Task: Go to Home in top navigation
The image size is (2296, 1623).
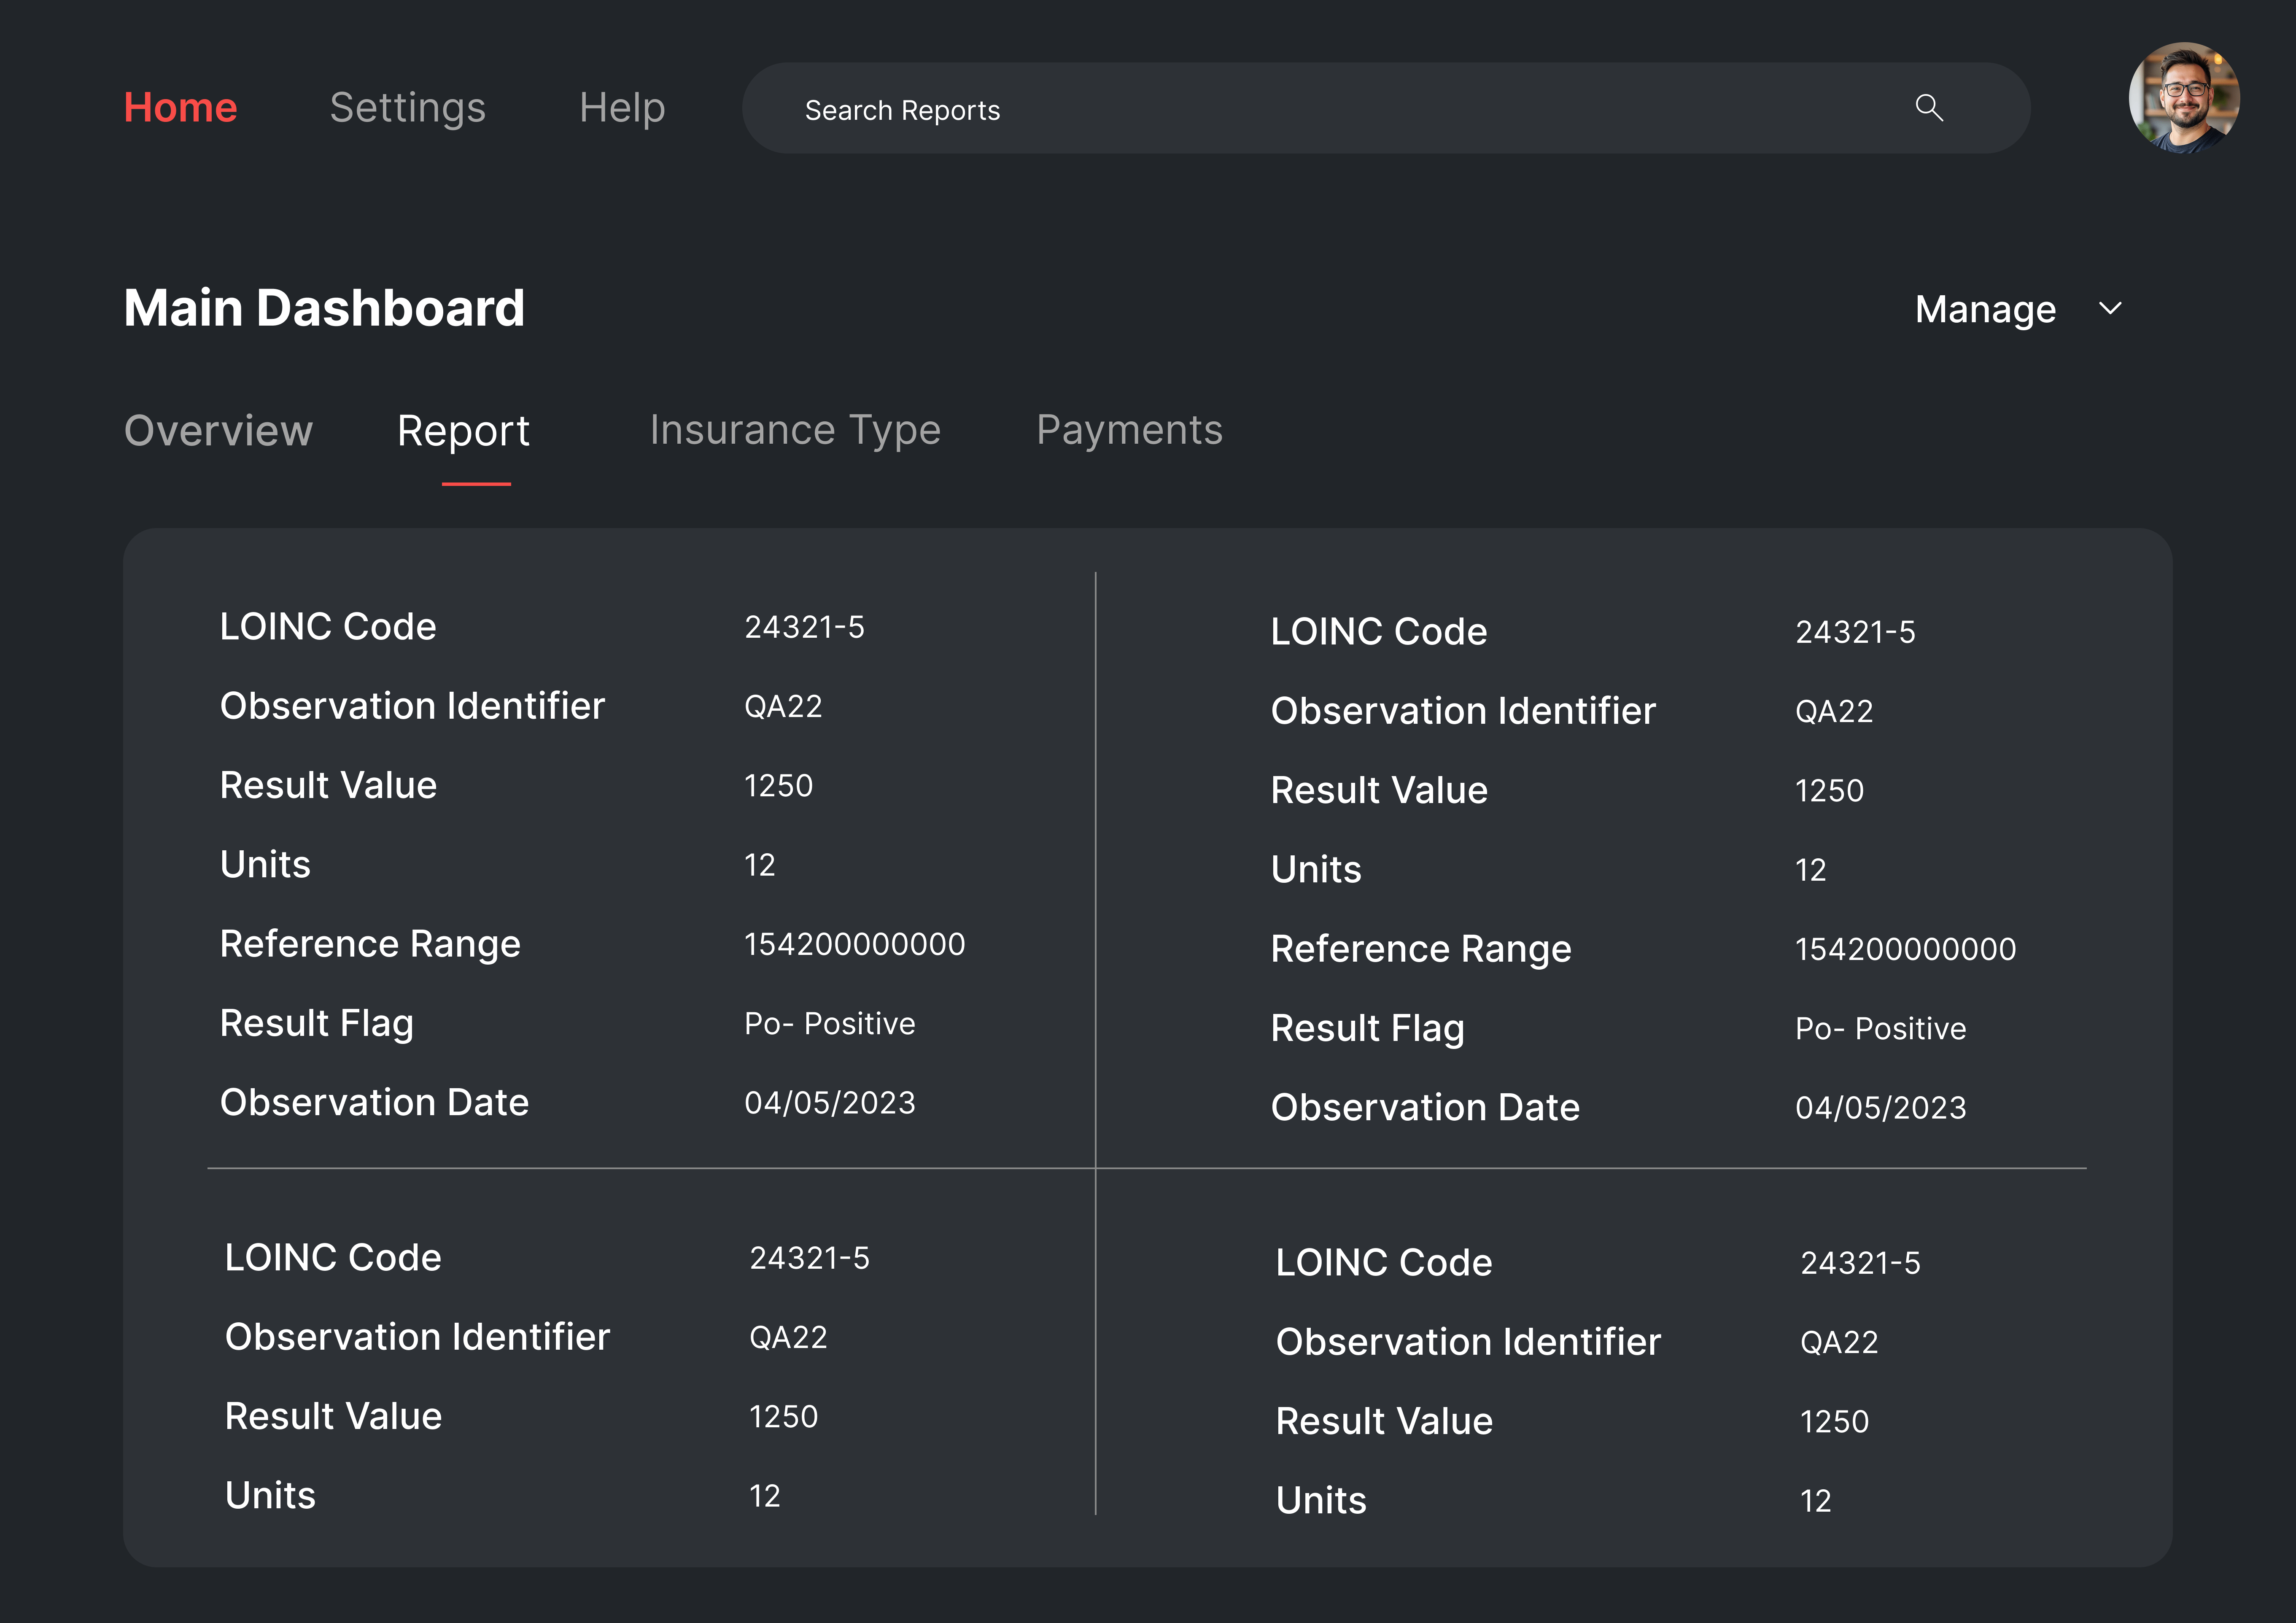Action: pyautogui.click(x=180, y=107)
